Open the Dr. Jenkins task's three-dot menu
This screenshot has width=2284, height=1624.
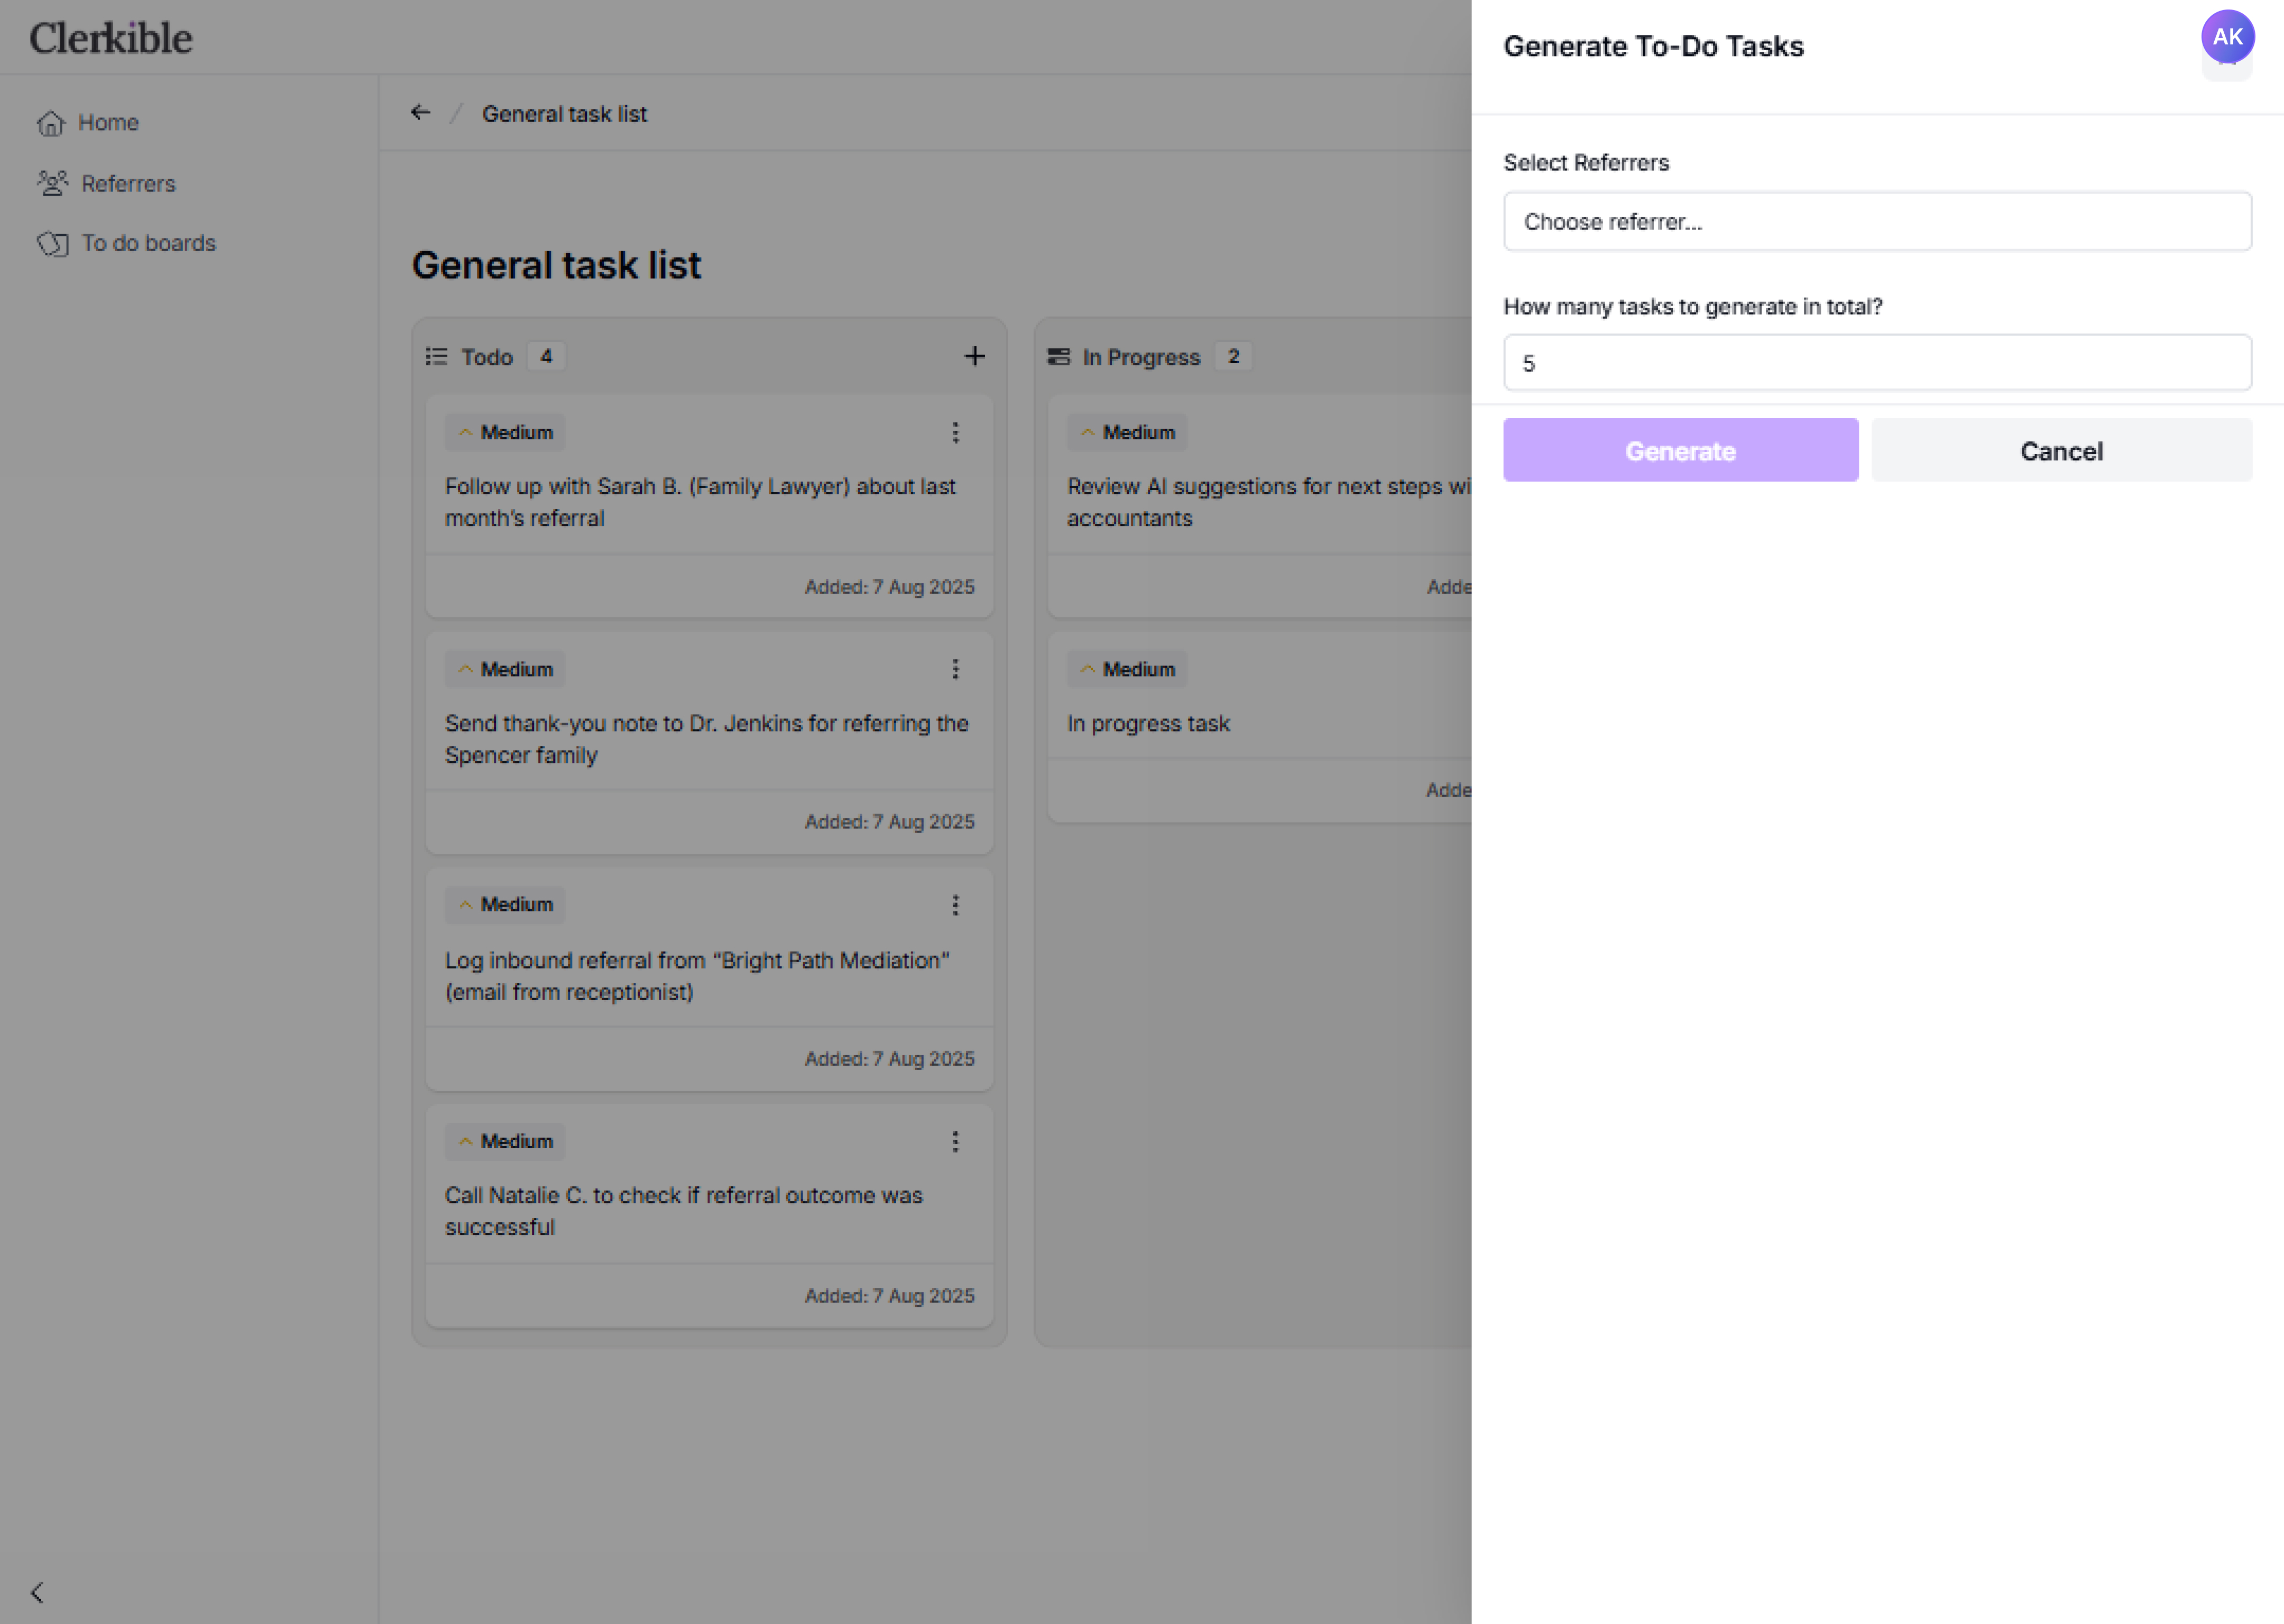(955, 669)
